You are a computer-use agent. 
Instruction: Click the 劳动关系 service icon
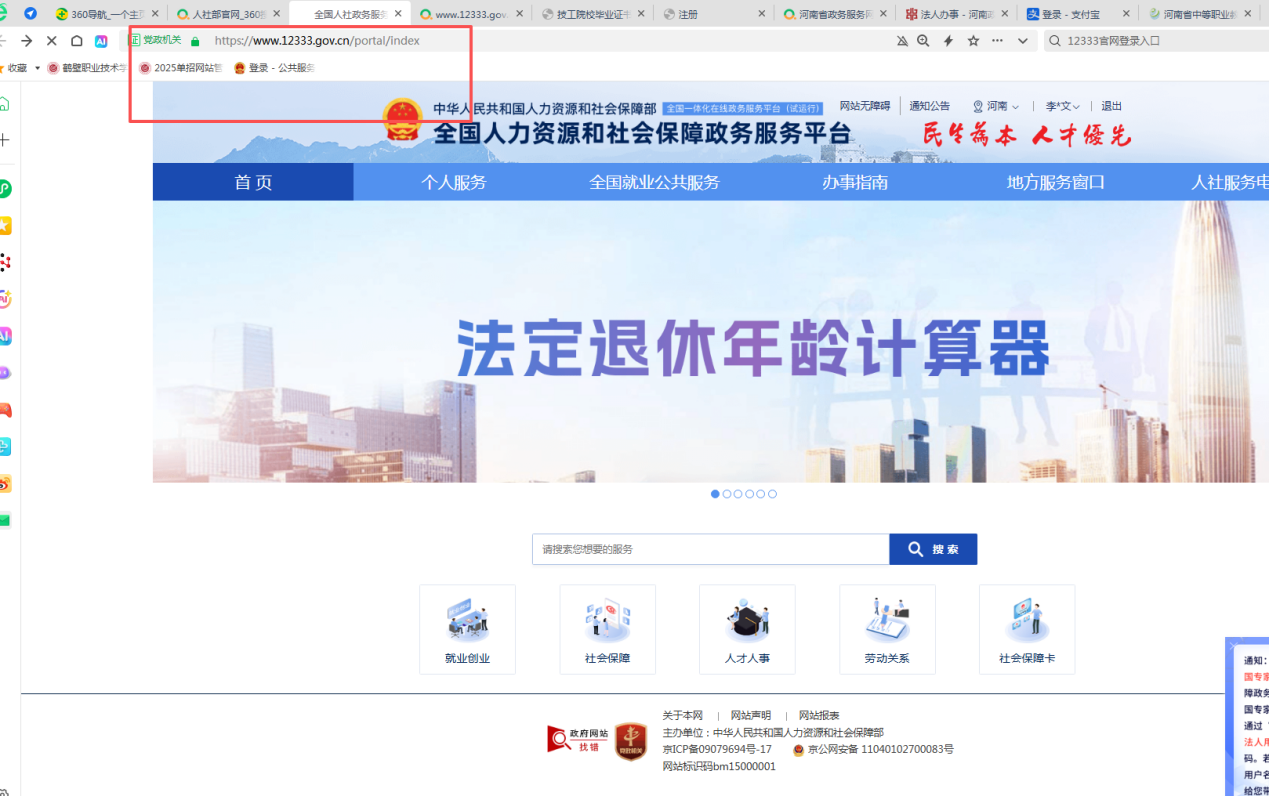[x=887, y=629]
